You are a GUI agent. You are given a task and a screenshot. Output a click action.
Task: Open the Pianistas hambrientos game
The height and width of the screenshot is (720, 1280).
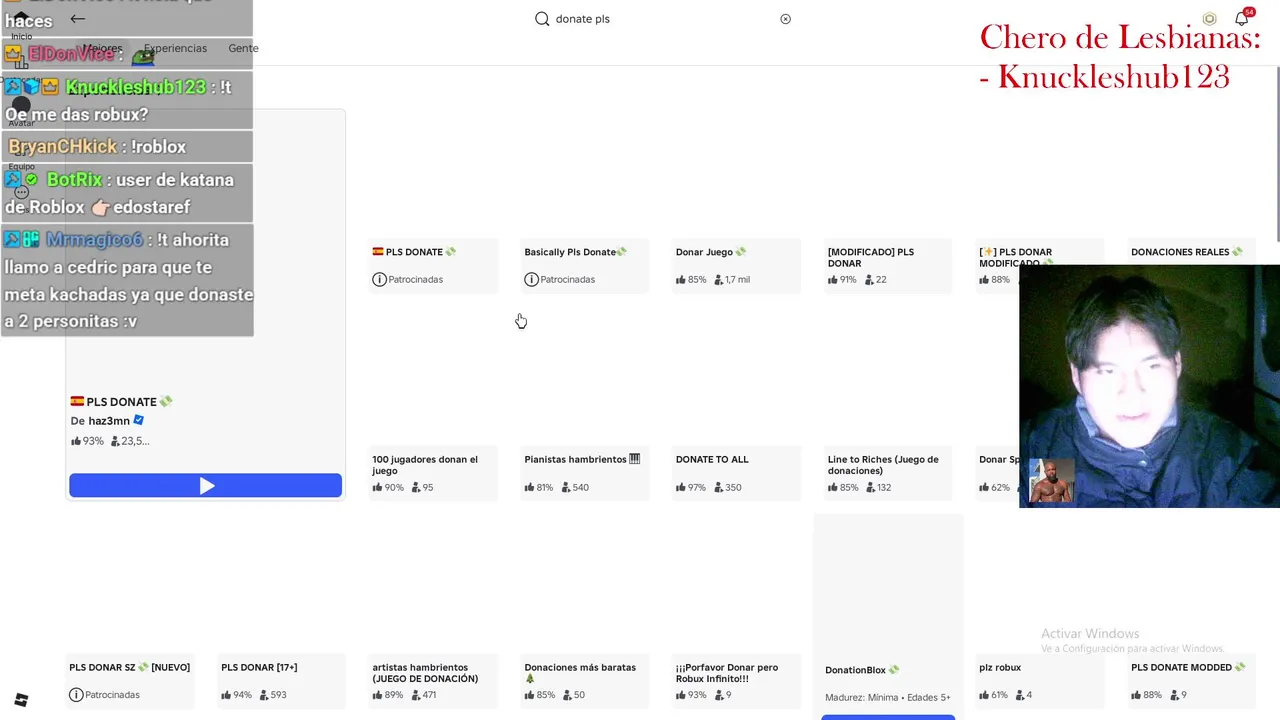[x=582, y=459]
